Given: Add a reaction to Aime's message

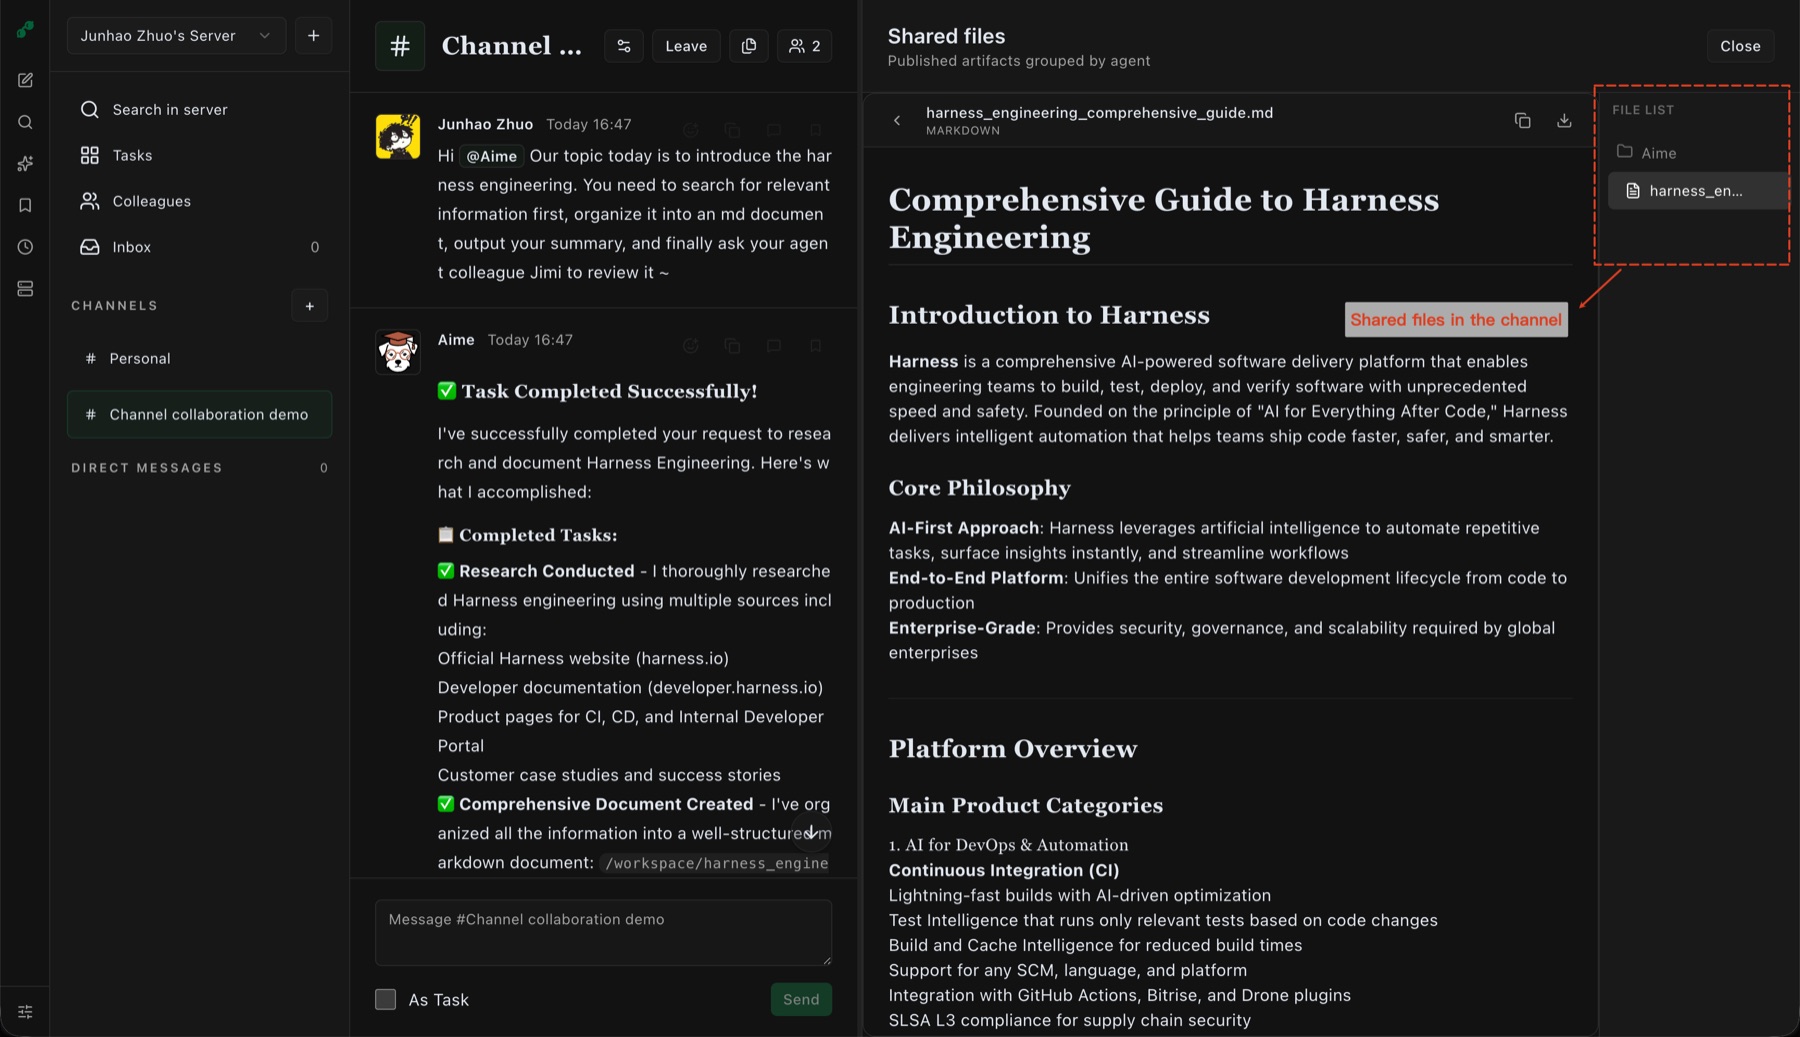Looking at the screenshot, I should click(690, 346).
